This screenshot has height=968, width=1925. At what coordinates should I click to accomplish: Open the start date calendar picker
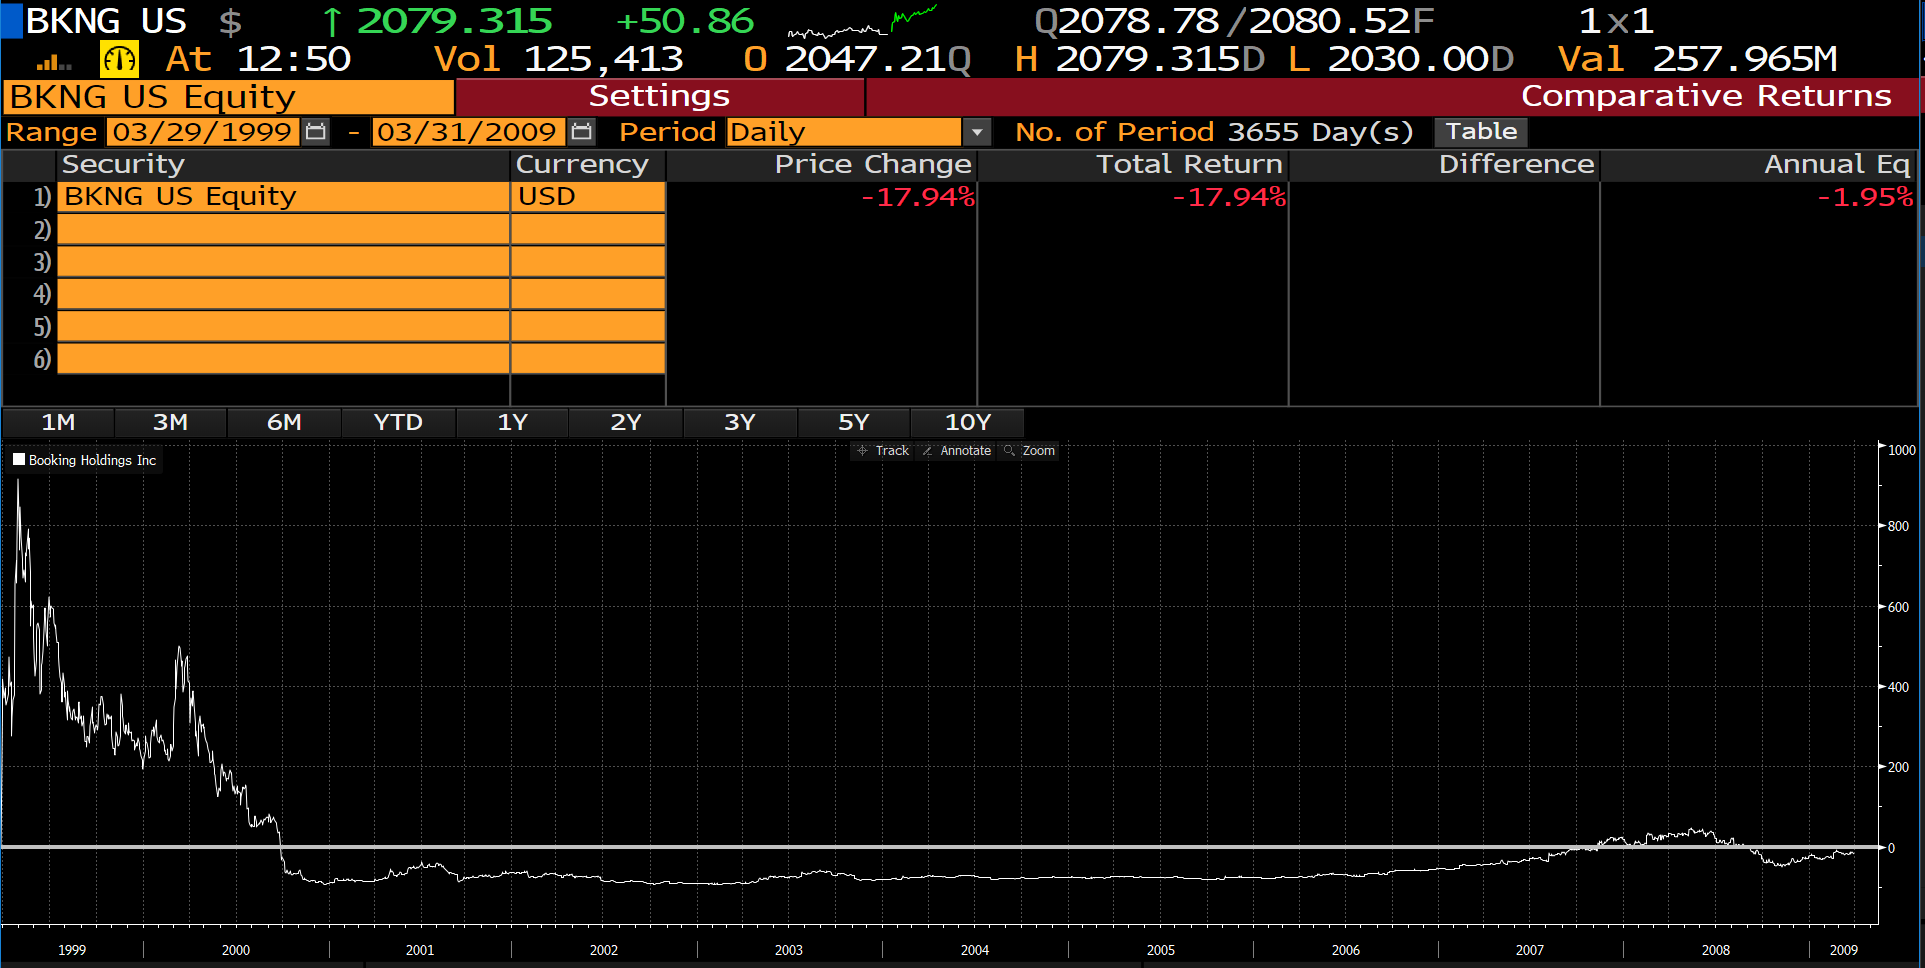(x=316, y=132)
